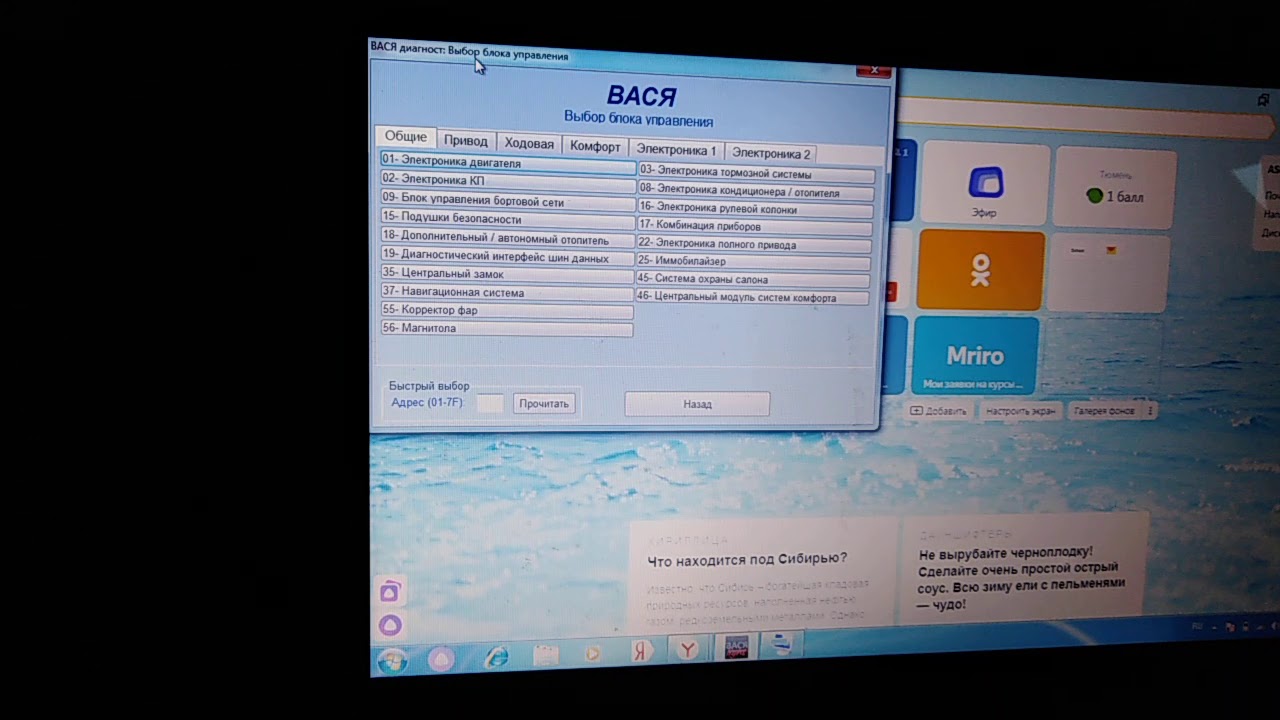
Task: Open the mail tile with envelope icon
Action: click(1109, 273)
